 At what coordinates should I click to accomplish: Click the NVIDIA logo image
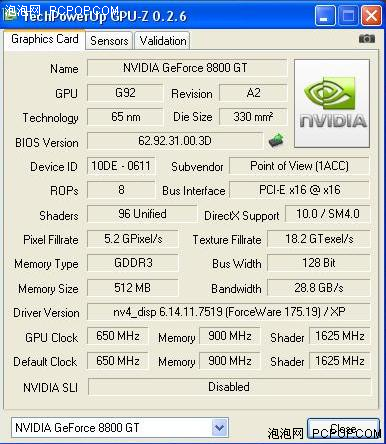(x=332, y=103)
